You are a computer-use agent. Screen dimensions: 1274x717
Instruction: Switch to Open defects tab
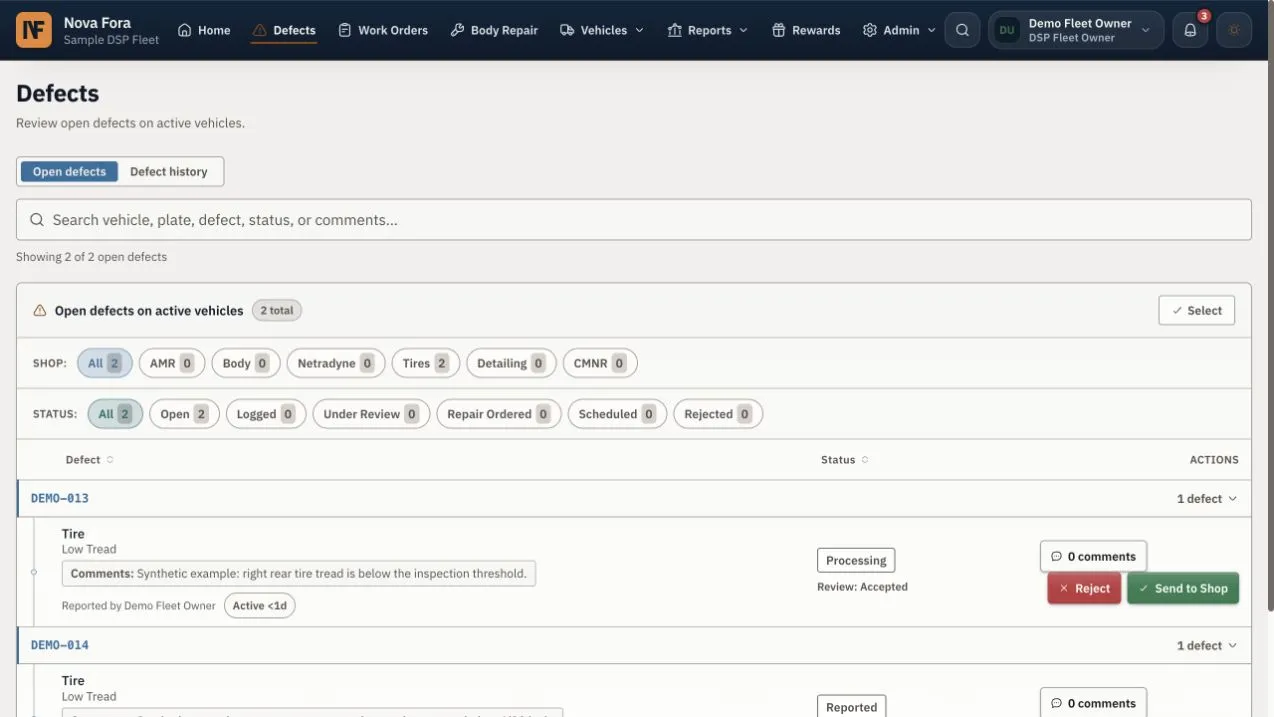click(69, 172)
